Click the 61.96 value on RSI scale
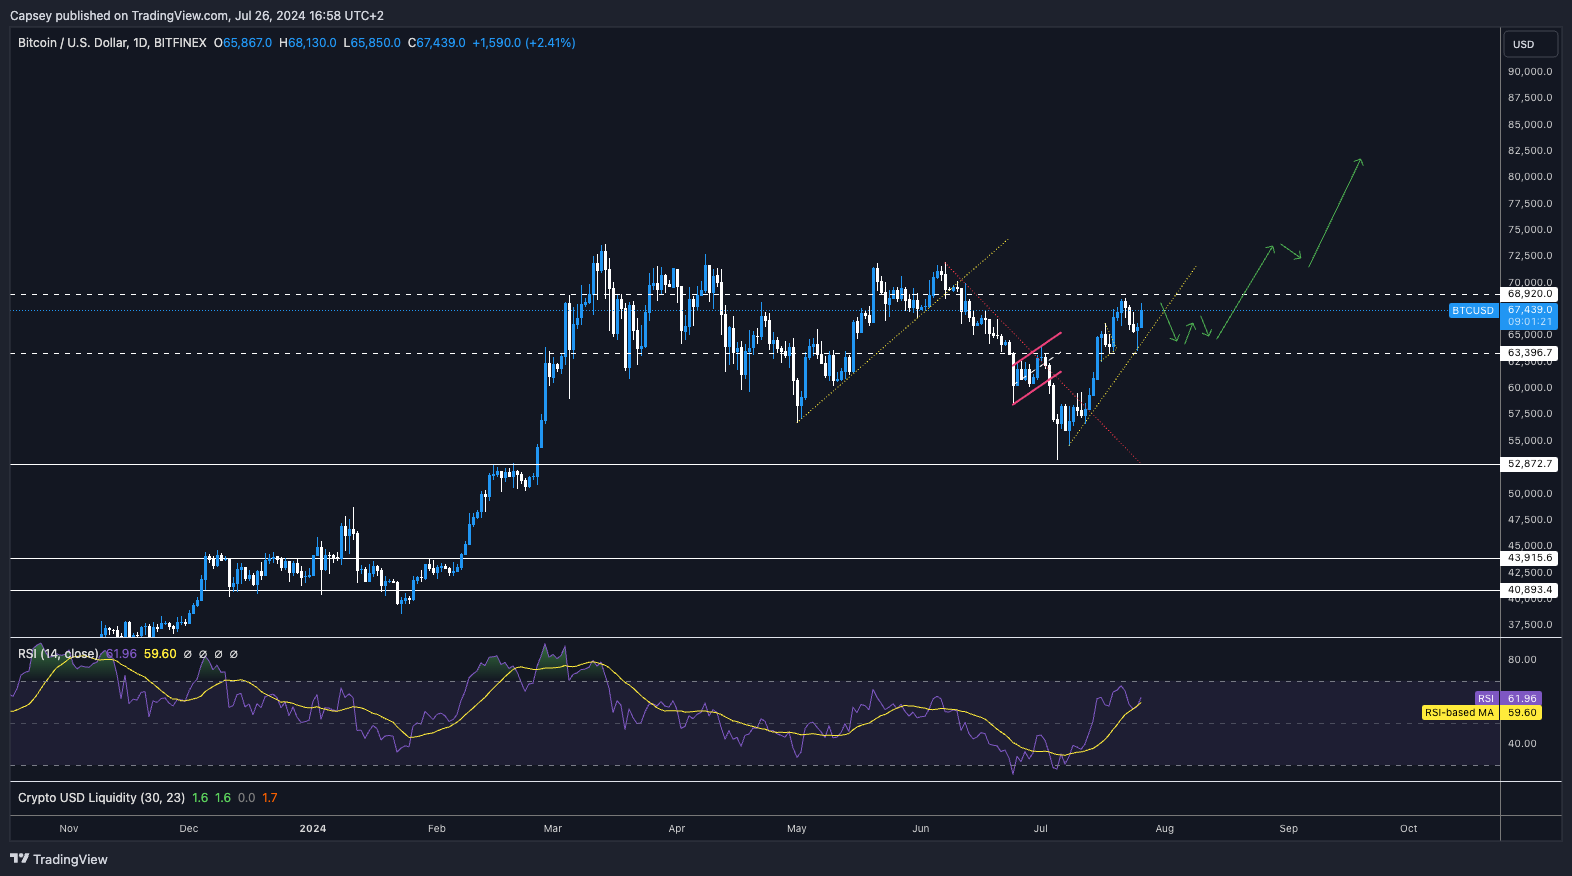This screenshot has height=876, width=1572. pos(1522,699)
